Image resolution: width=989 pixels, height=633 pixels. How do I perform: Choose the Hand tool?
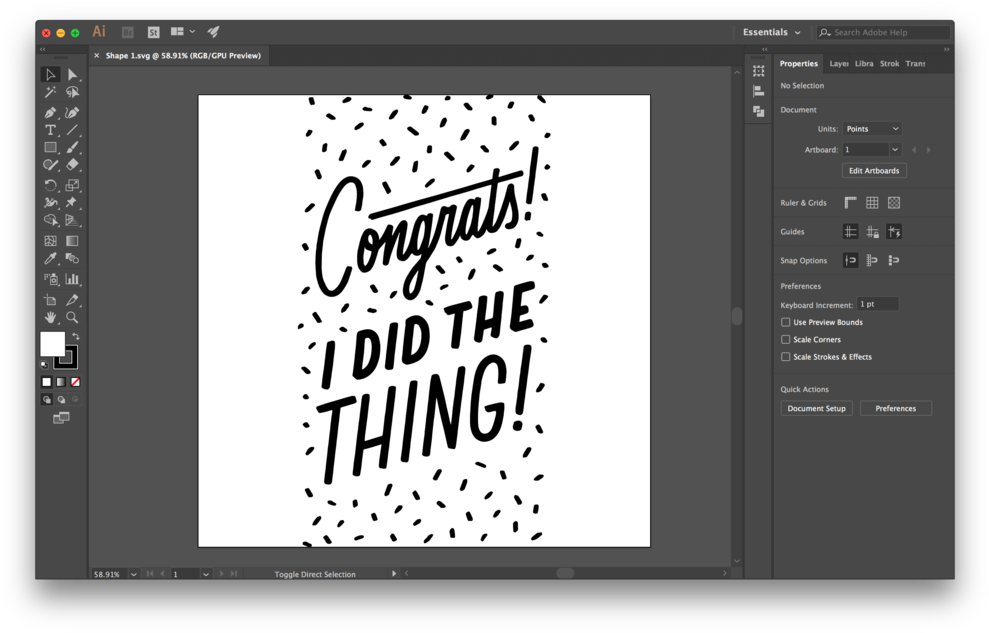click(50, 317)
